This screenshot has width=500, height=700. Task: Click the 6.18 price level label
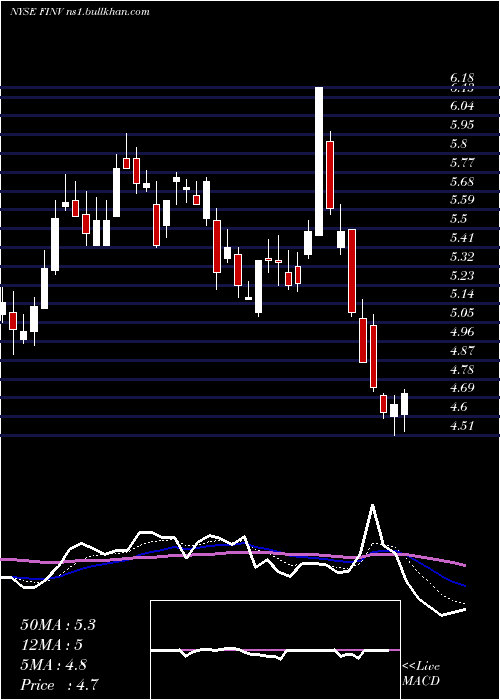tap(462, 79)
